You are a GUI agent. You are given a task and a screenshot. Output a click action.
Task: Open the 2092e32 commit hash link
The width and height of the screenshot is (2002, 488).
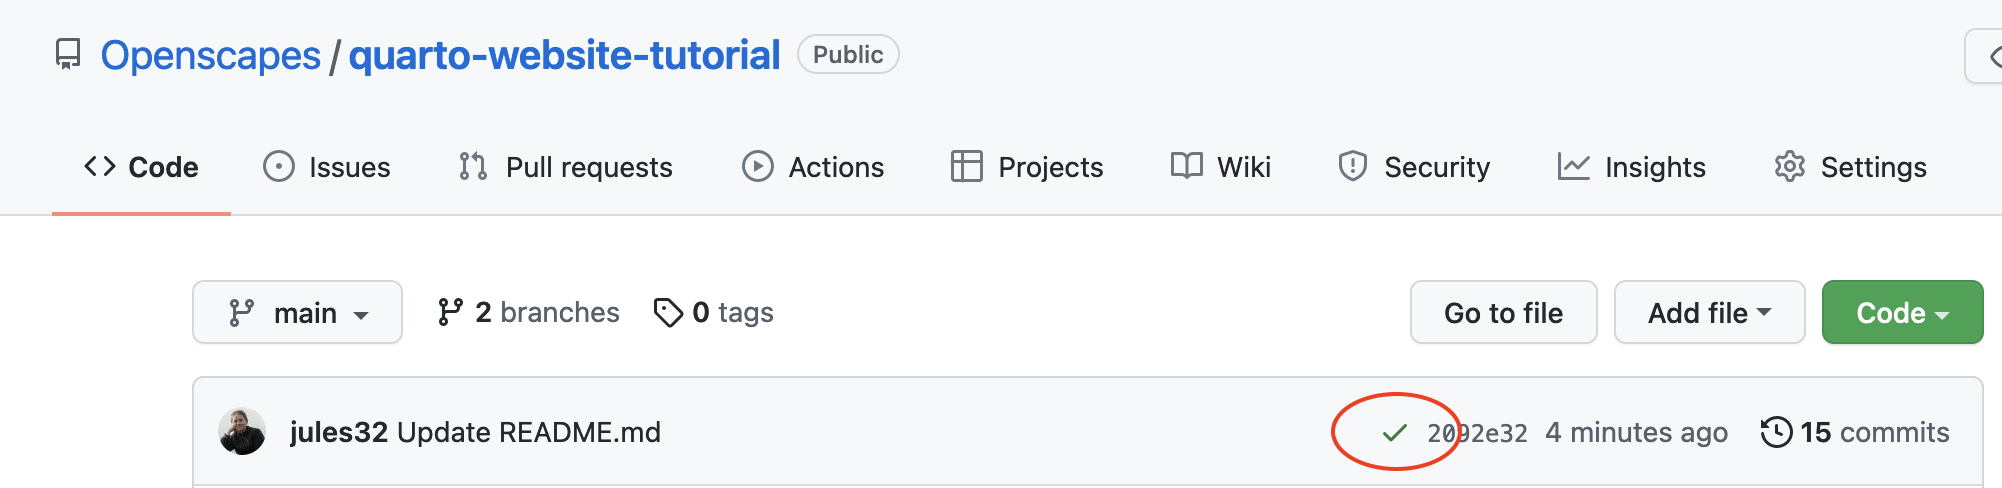(x=1477, y=433)
